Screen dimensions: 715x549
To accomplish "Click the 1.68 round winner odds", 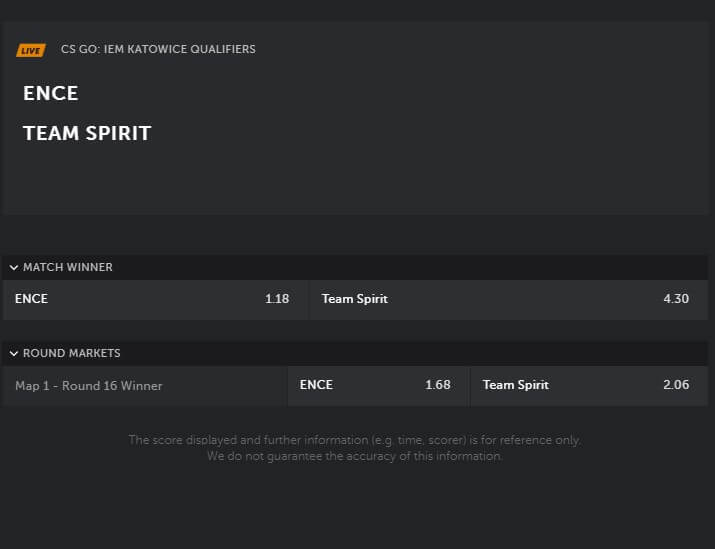I will point(438,385).
